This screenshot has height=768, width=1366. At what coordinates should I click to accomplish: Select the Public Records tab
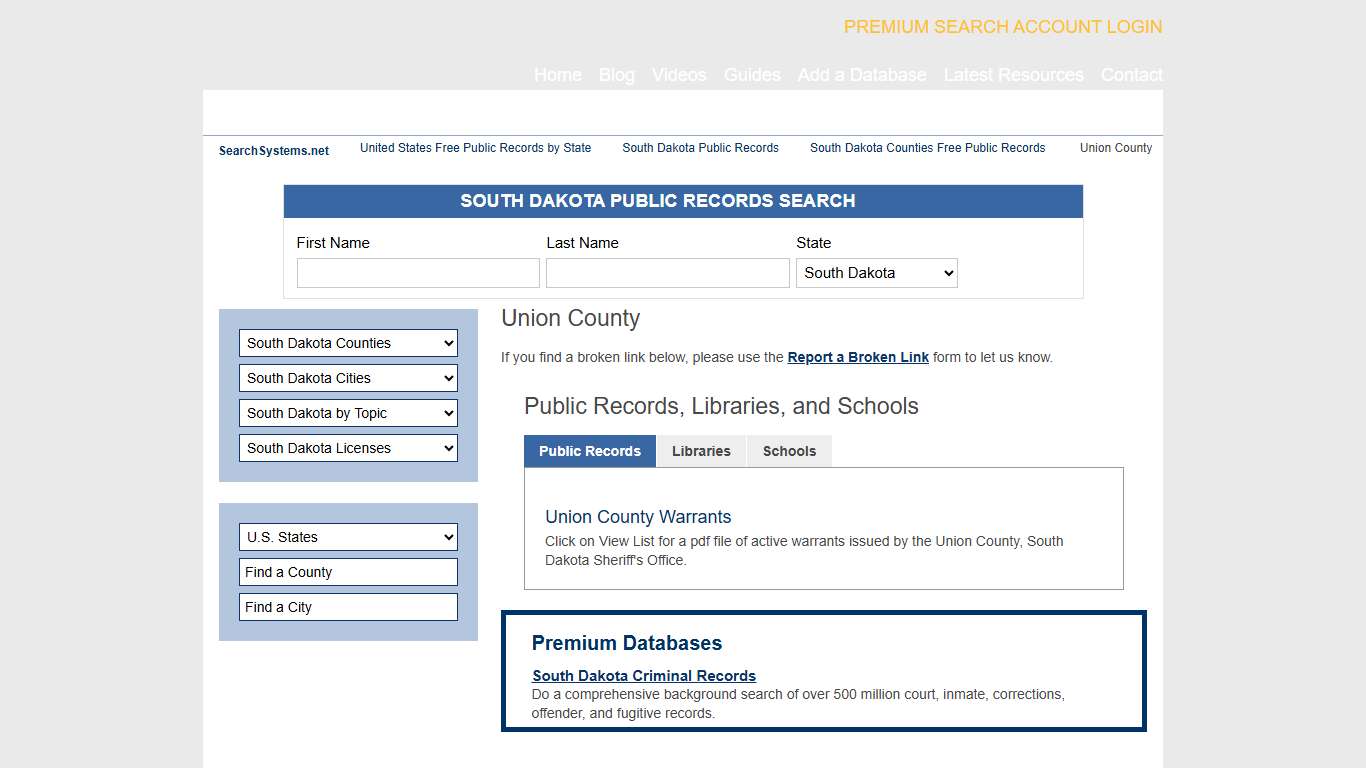(x=589, y=451)
